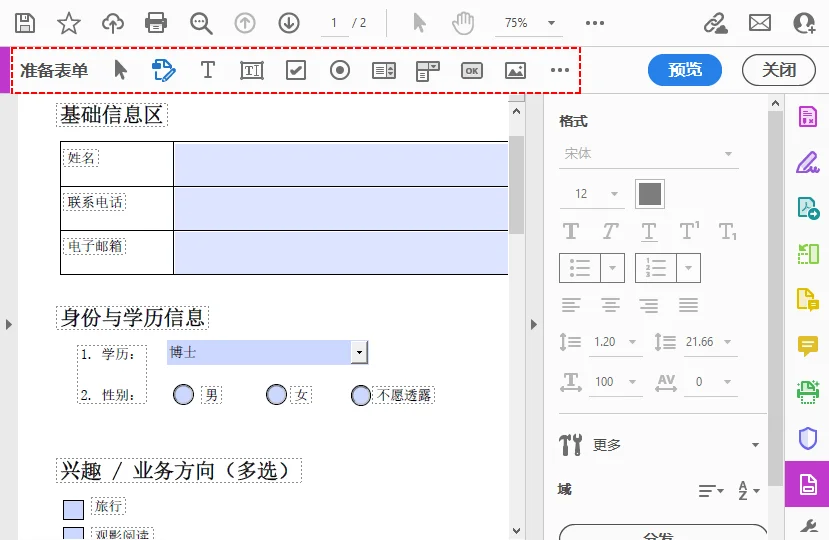
Task: Click the 电子邮箱 text field
Action: 341,252
